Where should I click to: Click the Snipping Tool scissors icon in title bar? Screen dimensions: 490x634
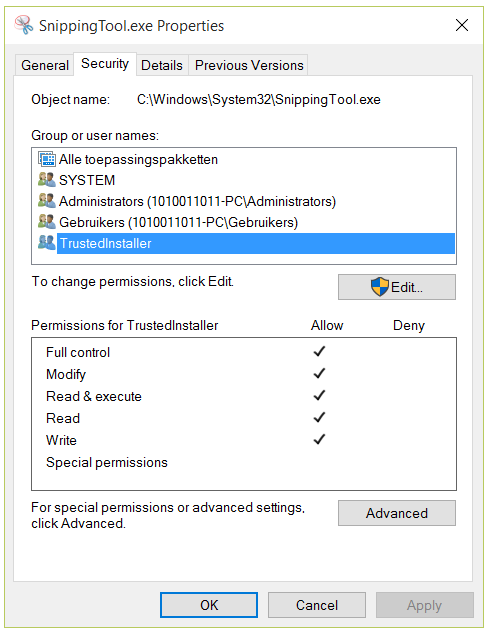click(23, 25)
